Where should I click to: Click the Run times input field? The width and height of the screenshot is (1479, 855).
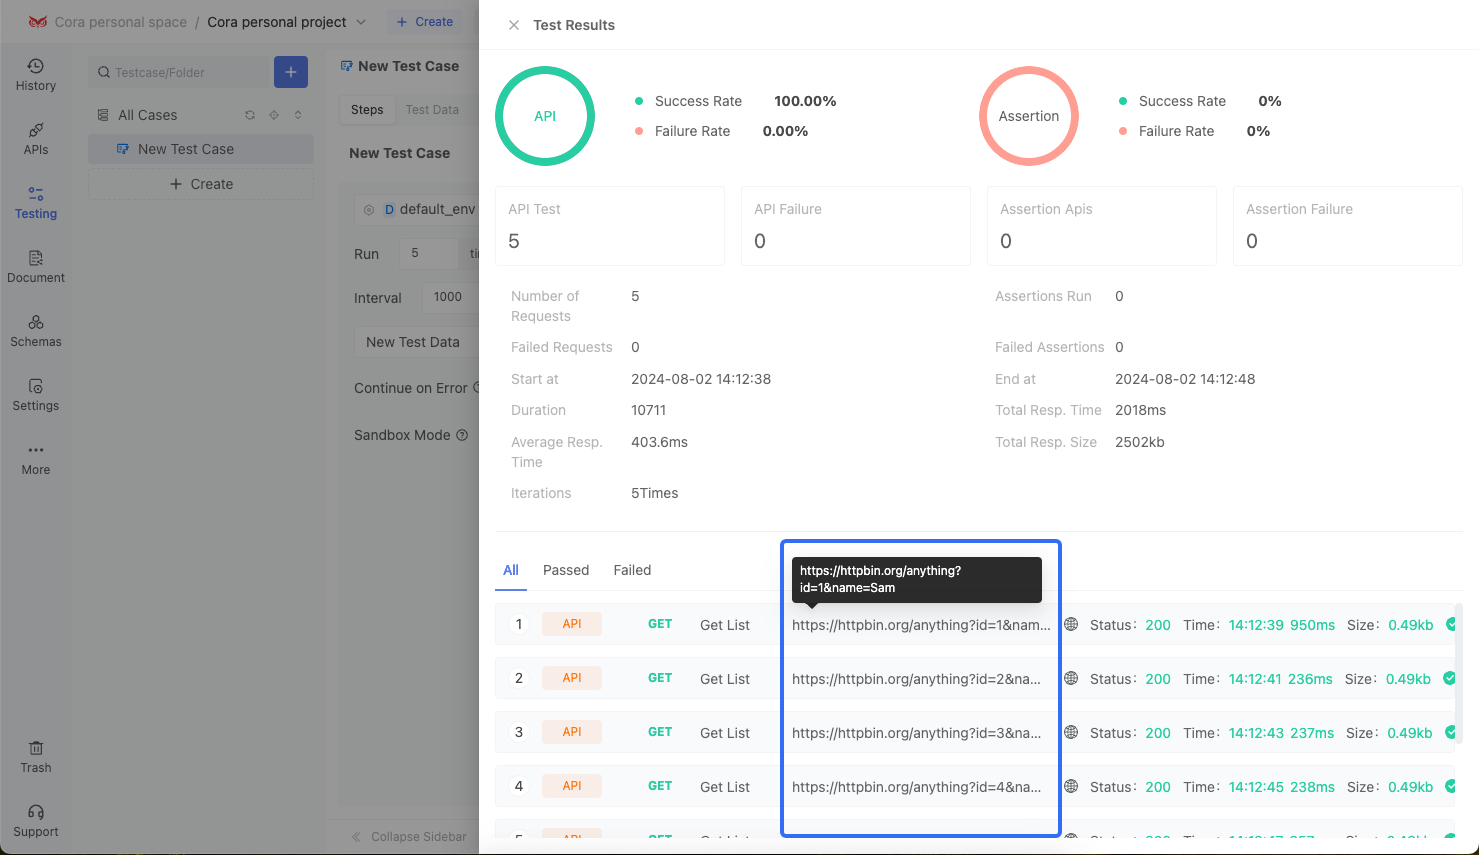coord(429,253)
